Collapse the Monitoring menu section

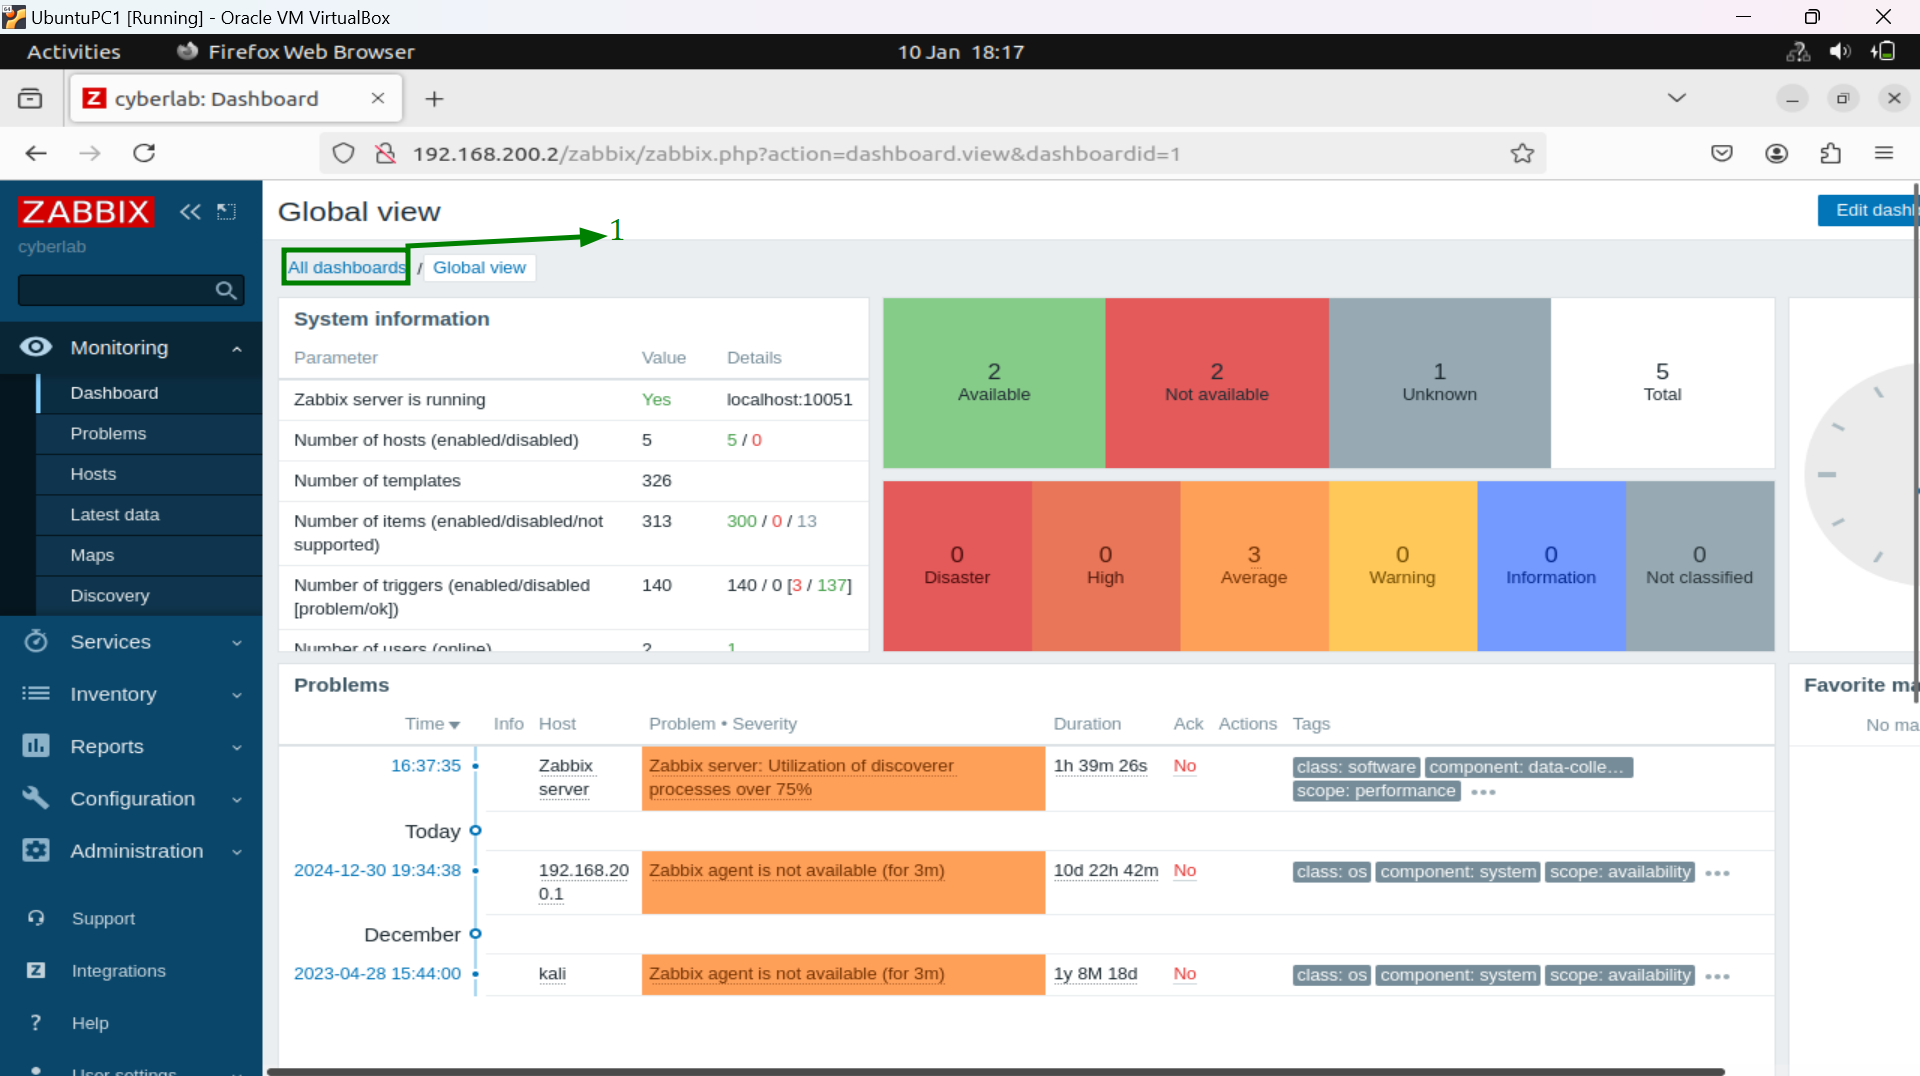pyautogui.click(x=237, y=349)
